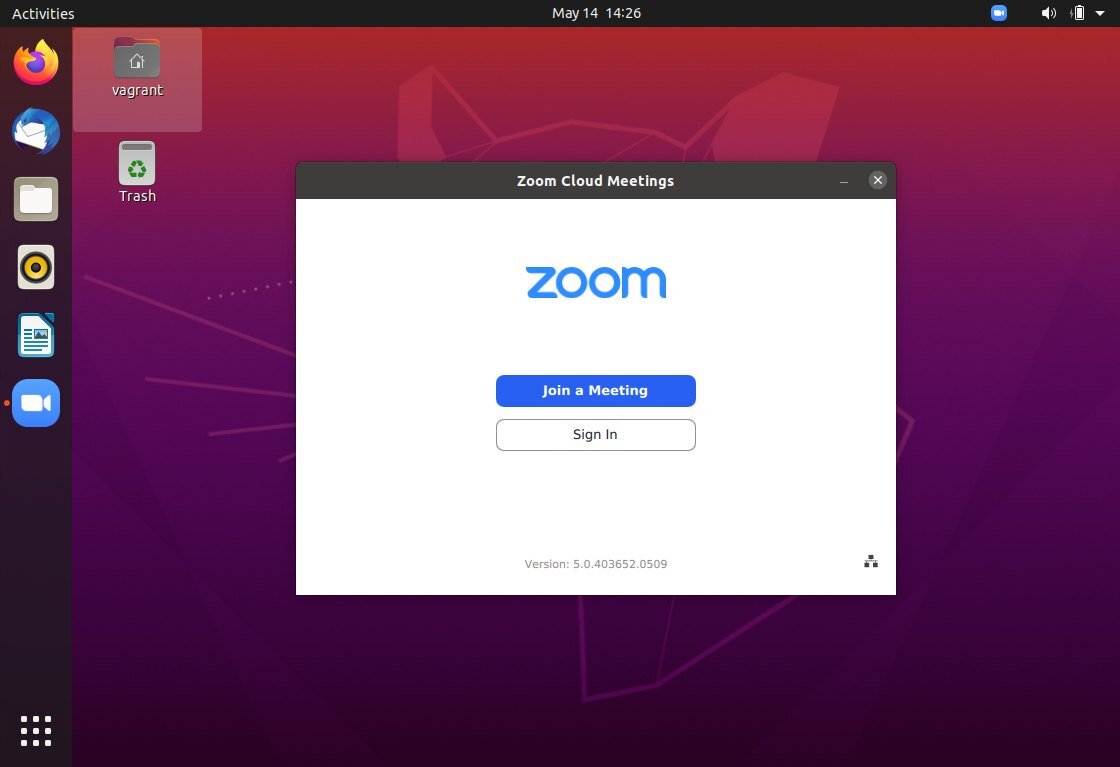Viewport: 1120px width, 767px height.
Task: Open Show Applications grid
Action: pos(36,731)
